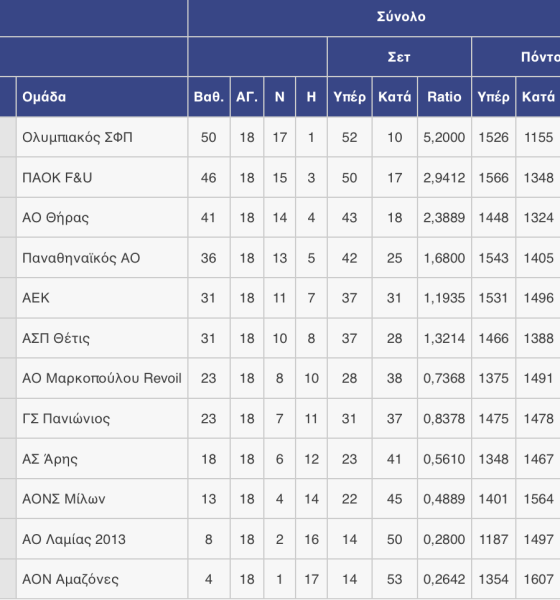Open ΑΟ Μαρκοπούλου Revoil team entry
The image size is (560, 600).
[x=102, y=378]
